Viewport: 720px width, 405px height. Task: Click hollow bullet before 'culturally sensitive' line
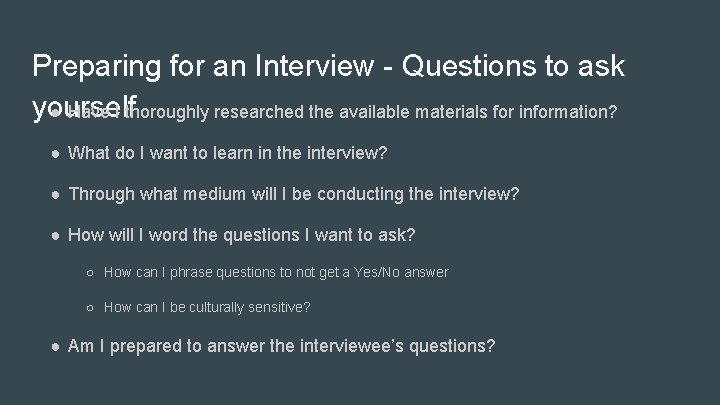(90, 308)
